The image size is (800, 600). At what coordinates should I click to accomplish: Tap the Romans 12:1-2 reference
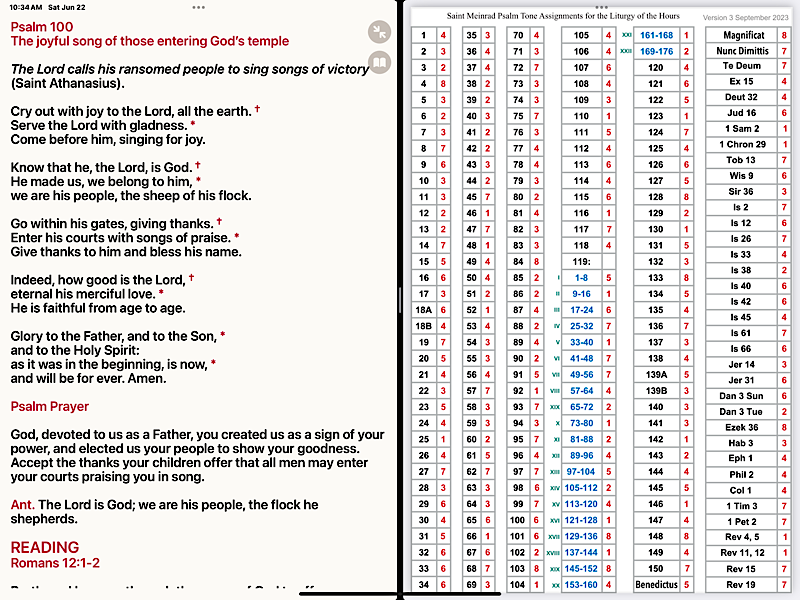[x=55, y=563]
